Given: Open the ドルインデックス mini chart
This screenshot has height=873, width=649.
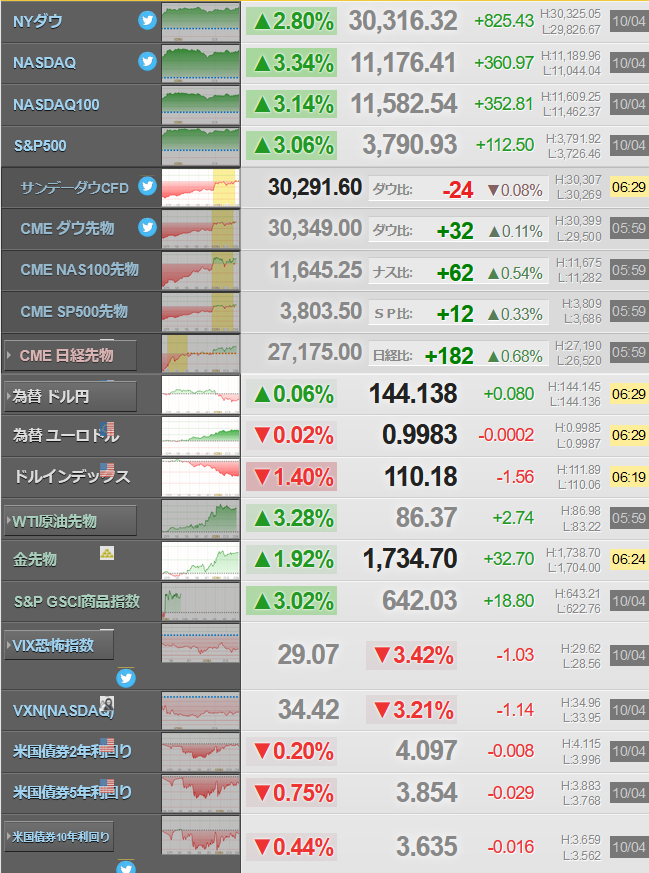Looking at the screenshot, I should (201, 477).
